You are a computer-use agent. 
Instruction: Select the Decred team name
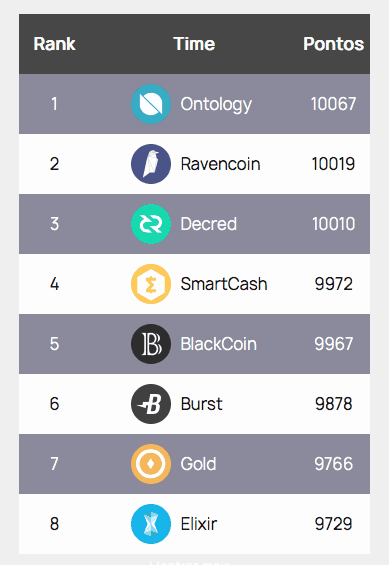tap(209, 224)
